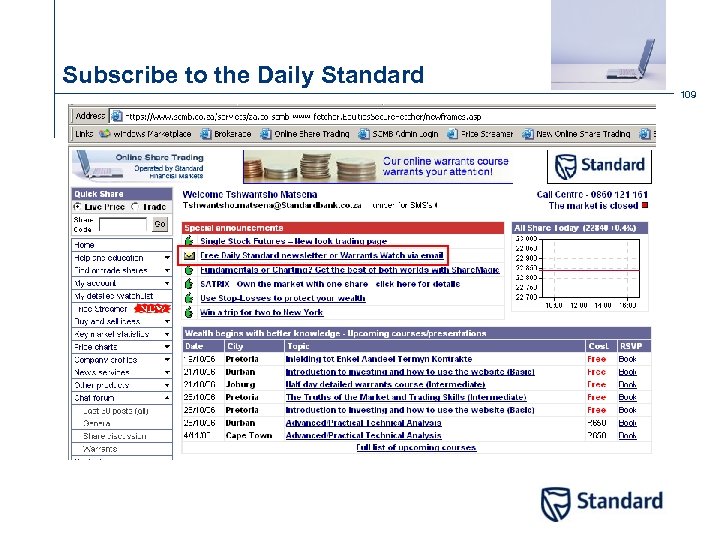The height and width of the screenshot is (540, 720).
Task: Open Use Stop-Losses link
Action: coord(283,298)
